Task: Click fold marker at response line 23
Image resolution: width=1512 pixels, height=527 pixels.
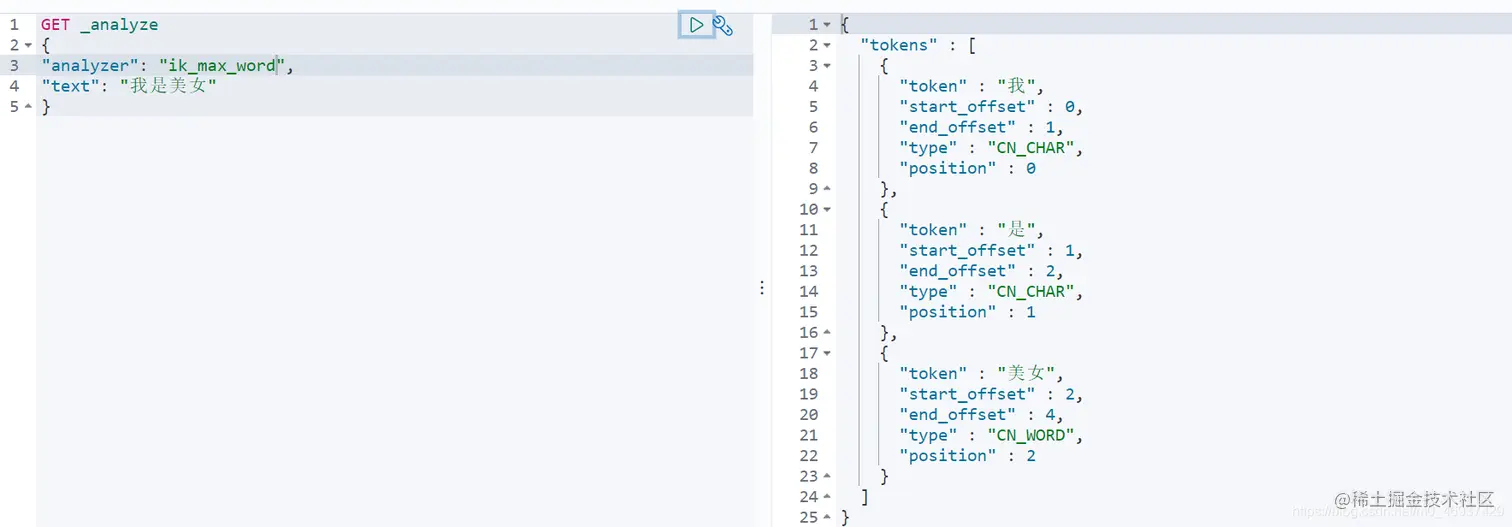Action: coord(827,476)
